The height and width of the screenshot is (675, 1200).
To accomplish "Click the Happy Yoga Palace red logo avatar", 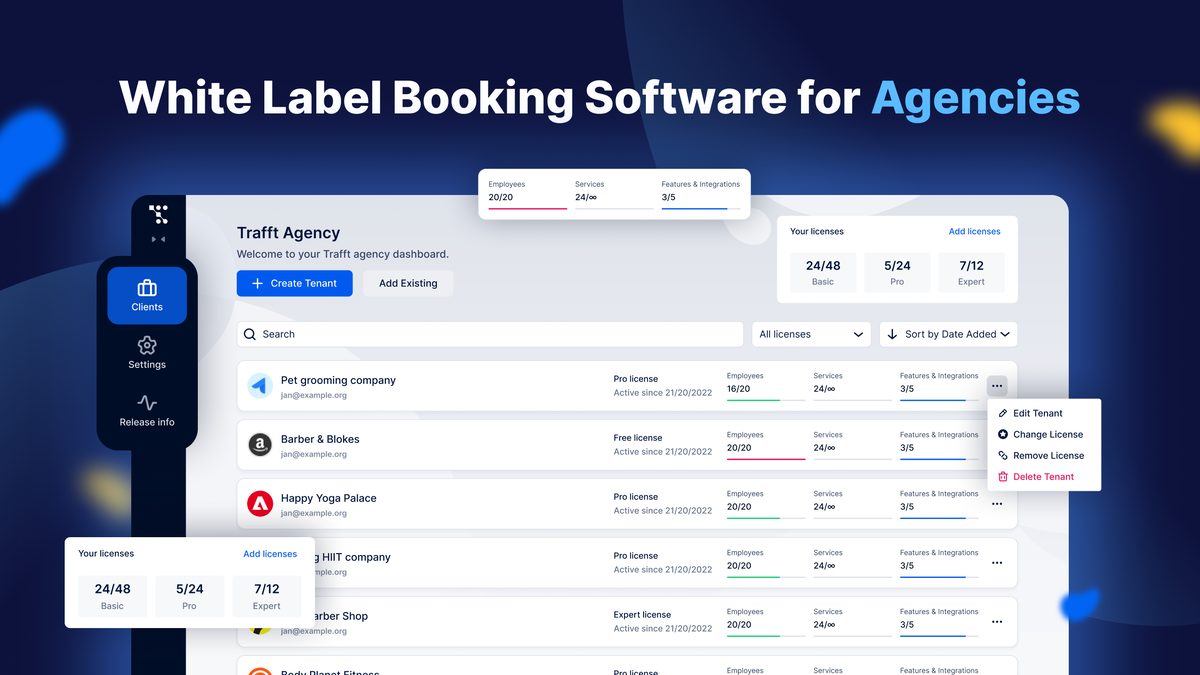I will tap(260, 503).
